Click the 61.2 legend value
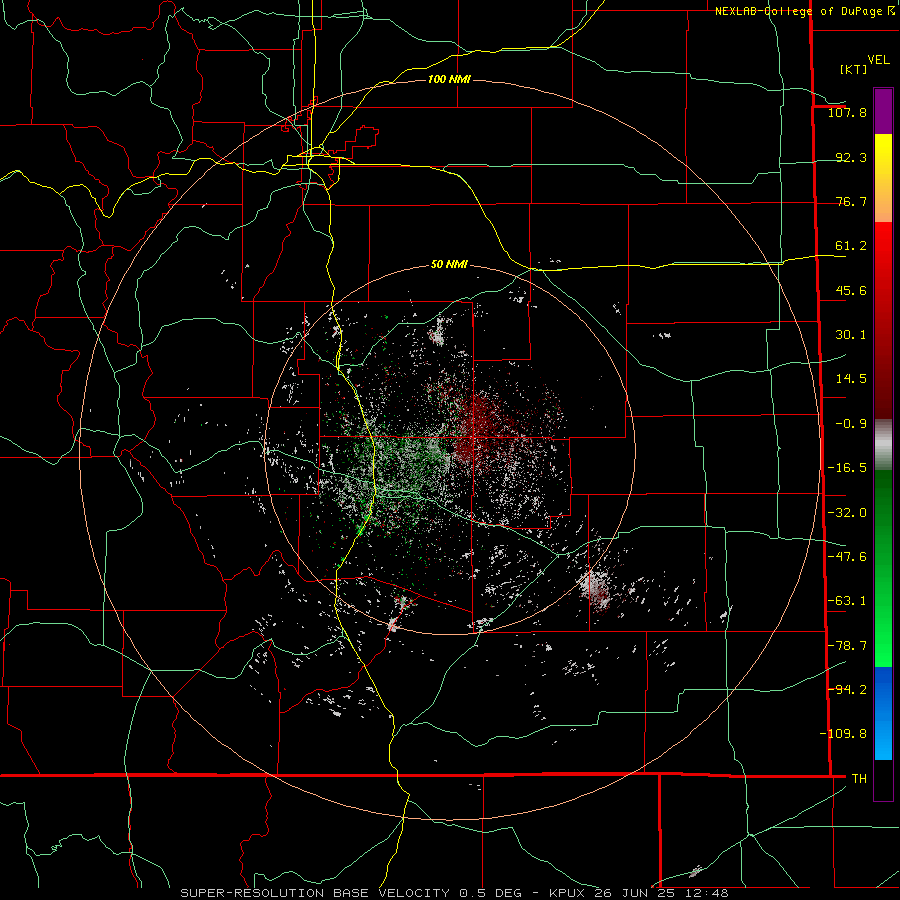900x900 pixels. point(851,246)
